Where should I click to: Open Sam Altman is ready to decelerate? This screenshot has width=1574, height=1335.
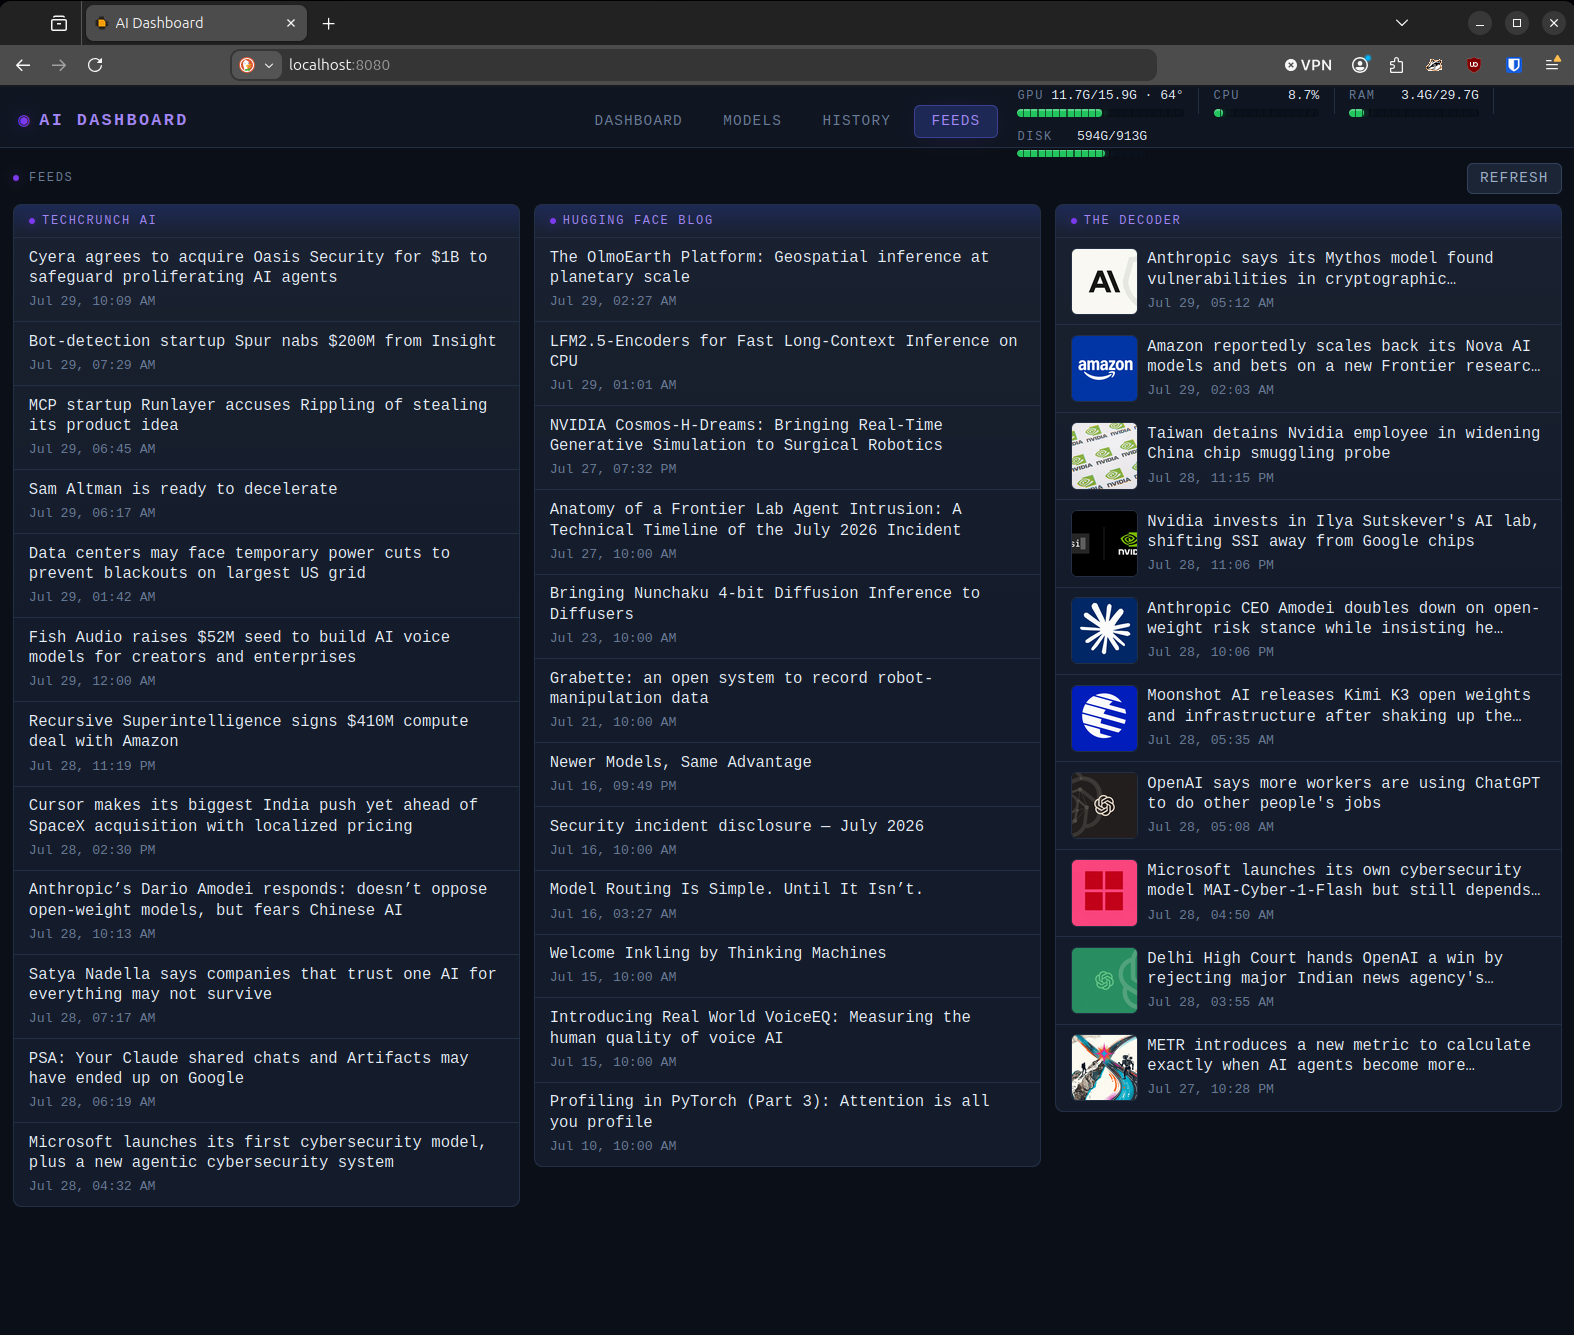(x=266, y=501)
